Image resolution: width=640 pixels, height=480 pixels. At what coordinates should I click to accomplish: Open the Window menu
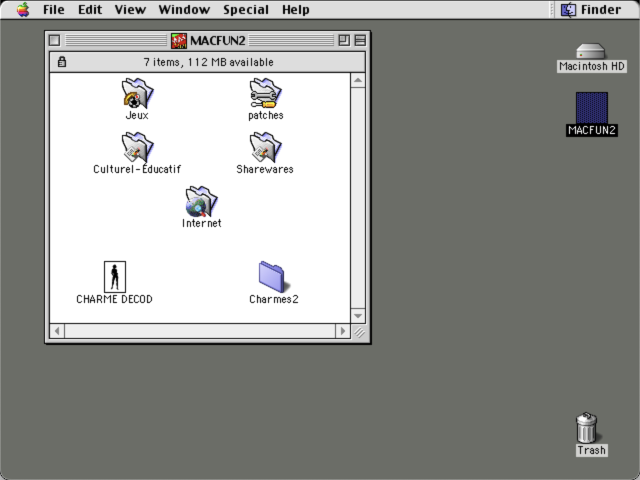pos(184,9)
